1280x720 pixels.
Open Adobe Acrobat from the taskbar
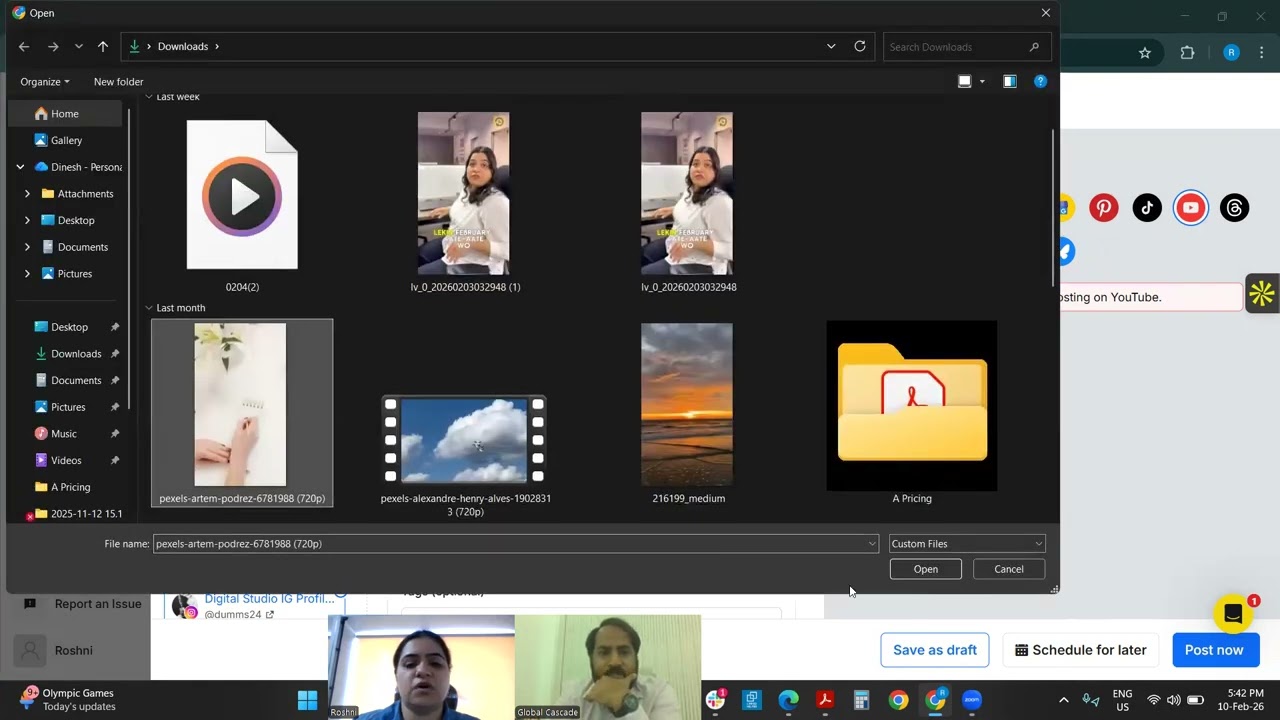(825, 700)
